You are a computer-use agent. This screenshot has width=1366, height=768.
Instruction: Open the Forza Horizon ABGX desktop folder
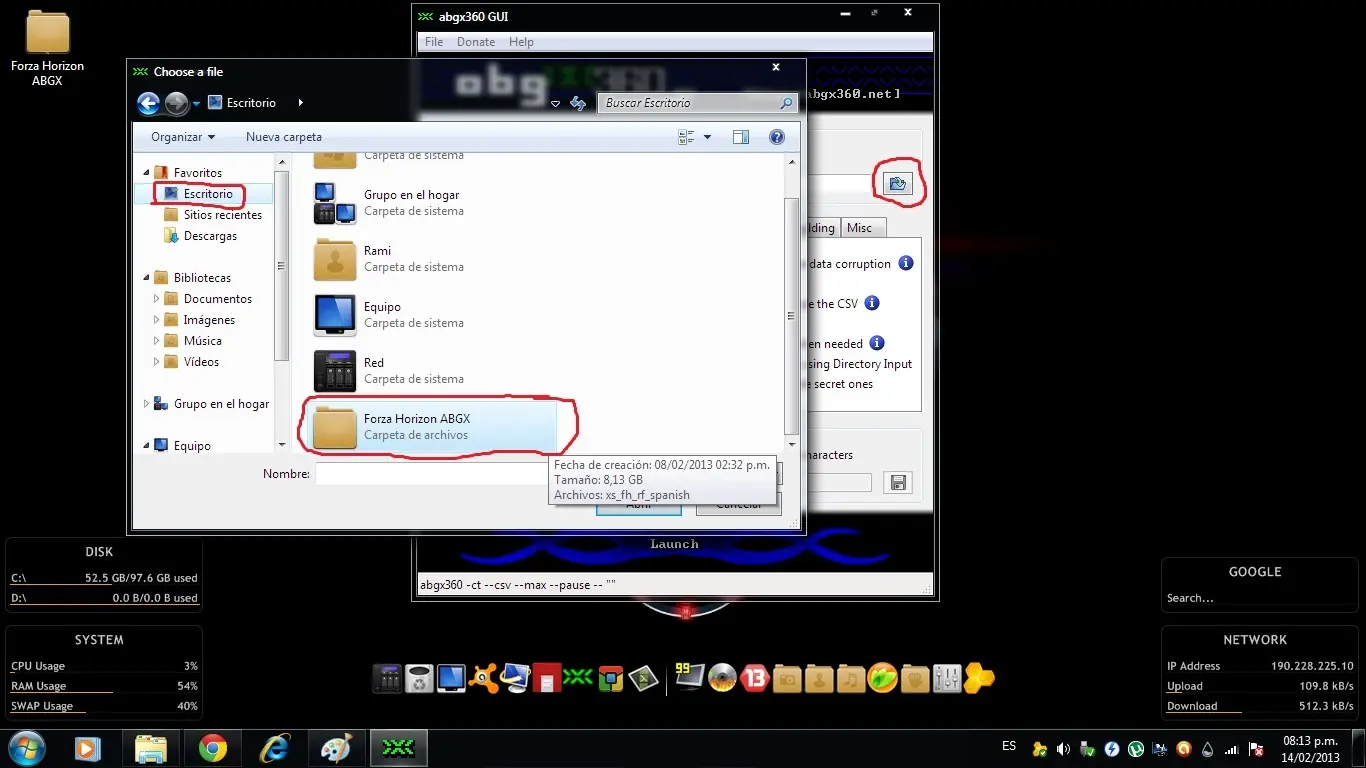click(47, 49)
